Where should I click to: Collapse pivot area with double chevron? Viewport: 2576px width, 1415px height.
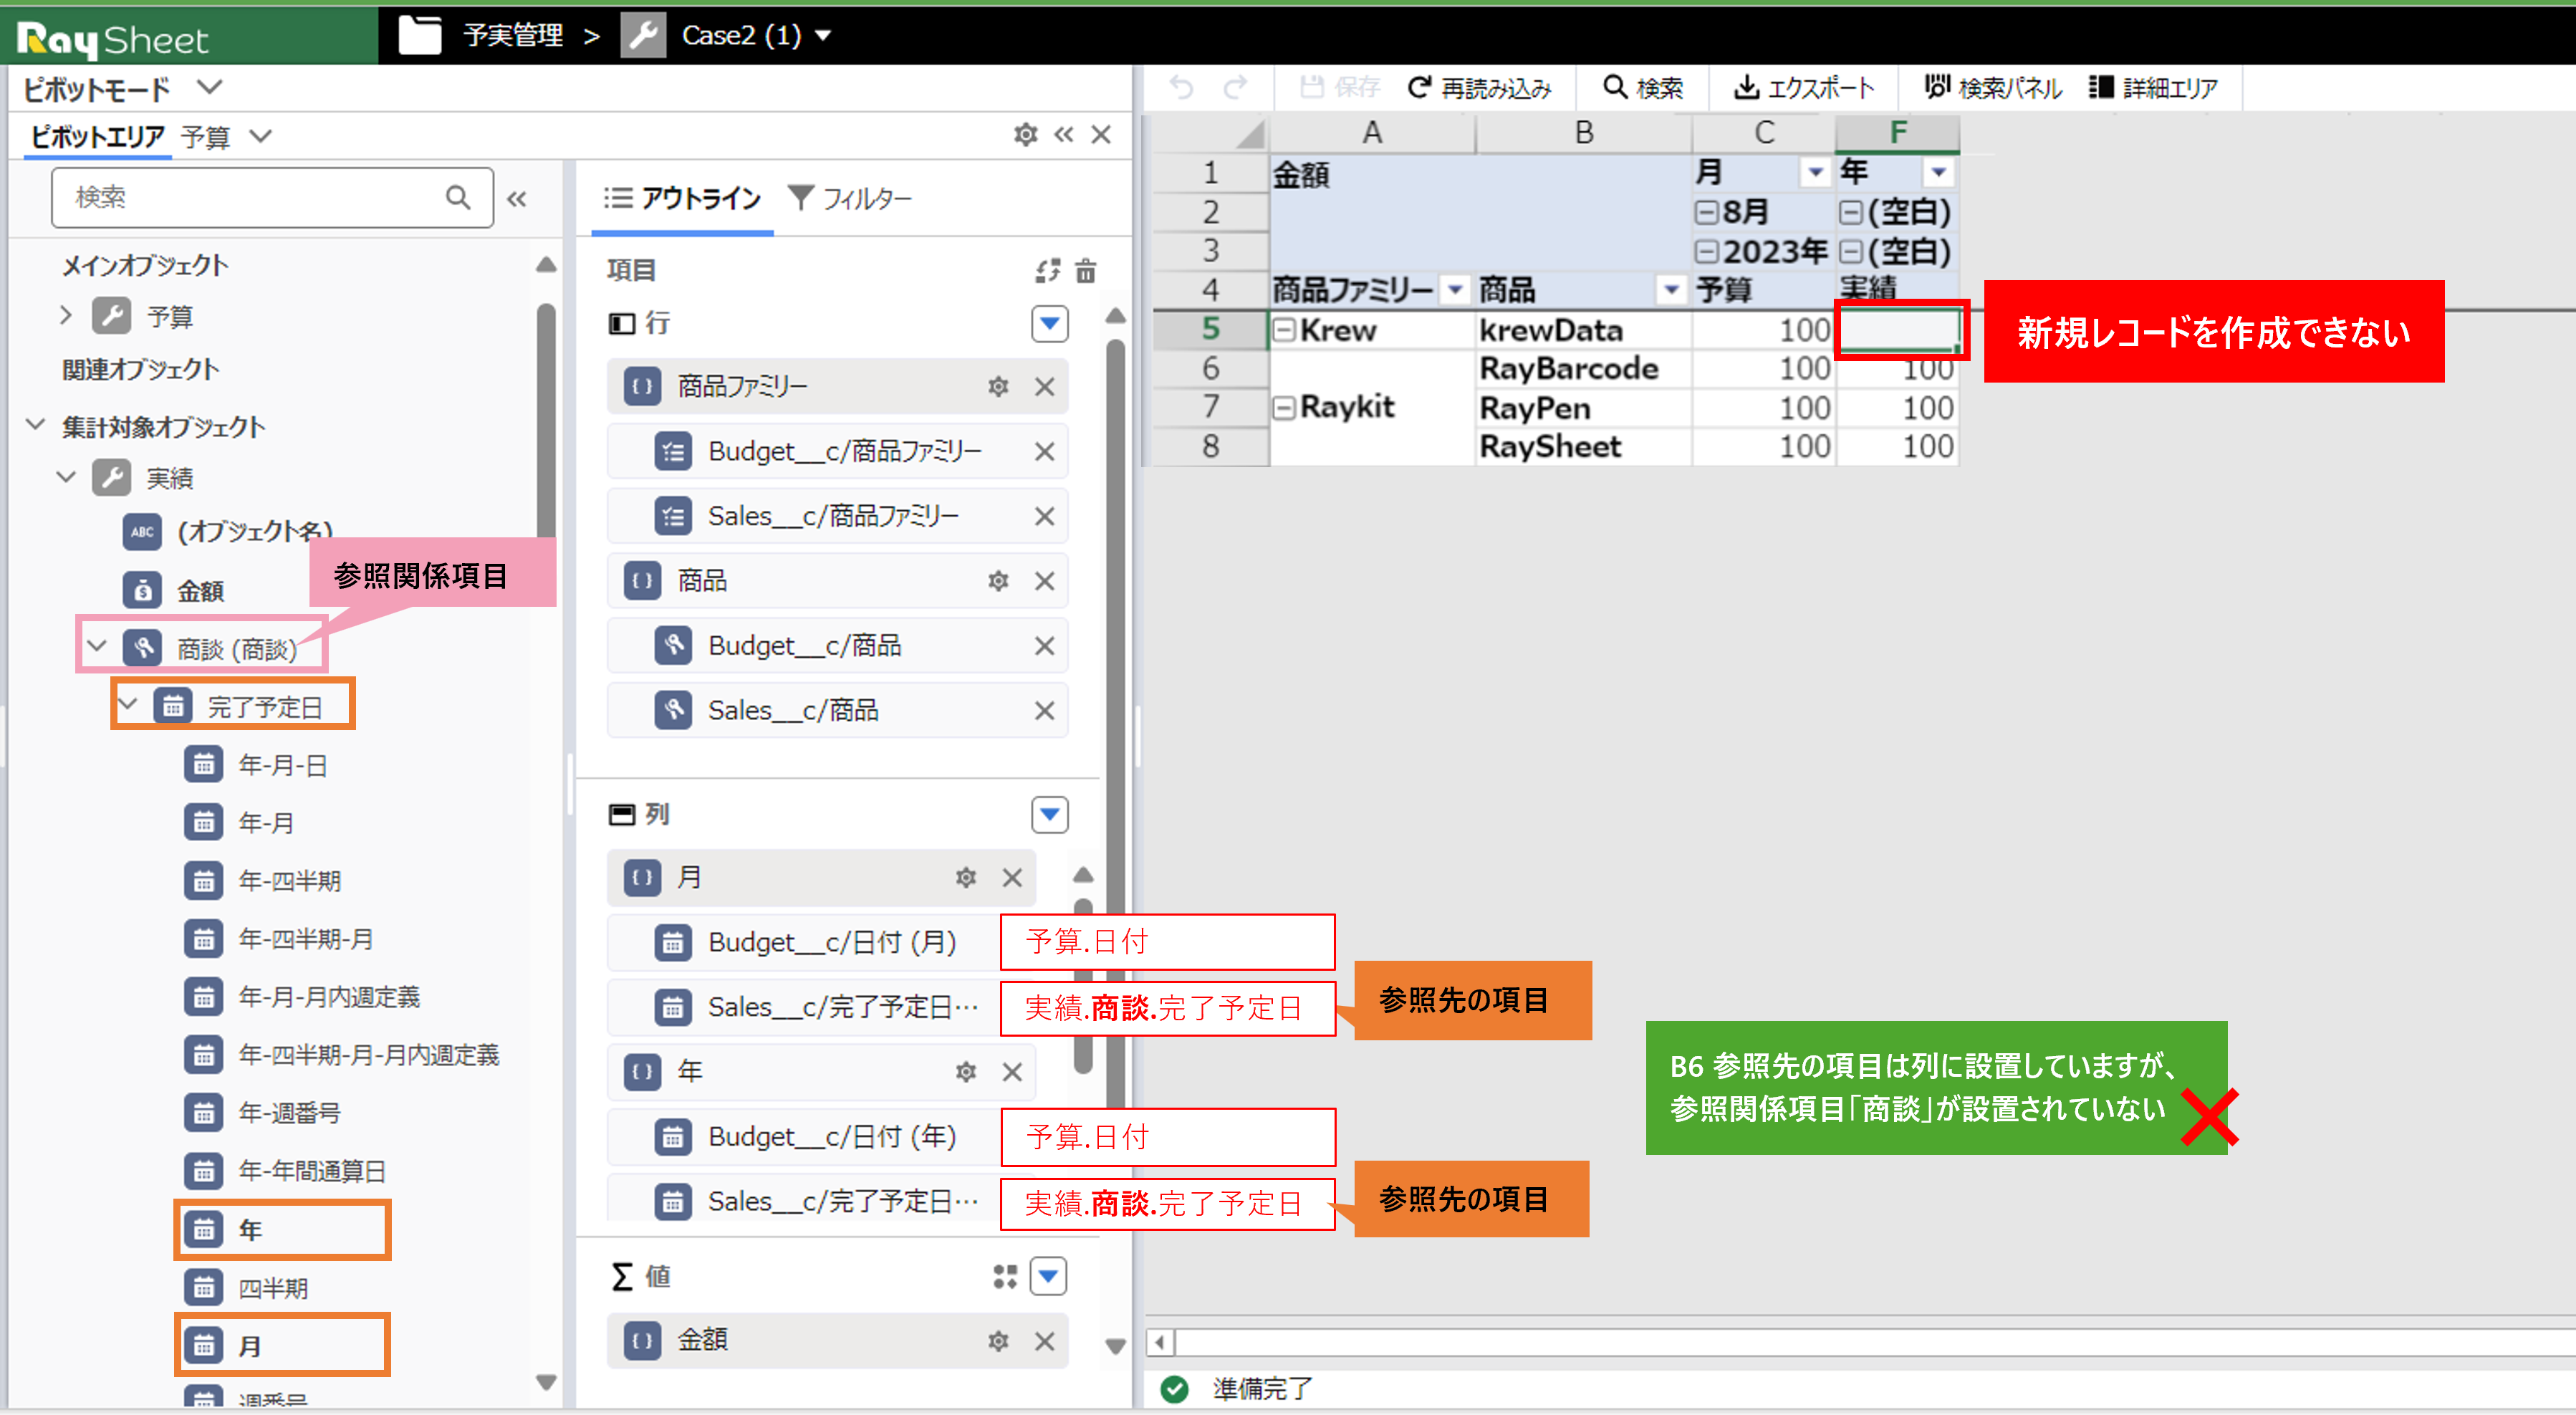click(1063, 134)
